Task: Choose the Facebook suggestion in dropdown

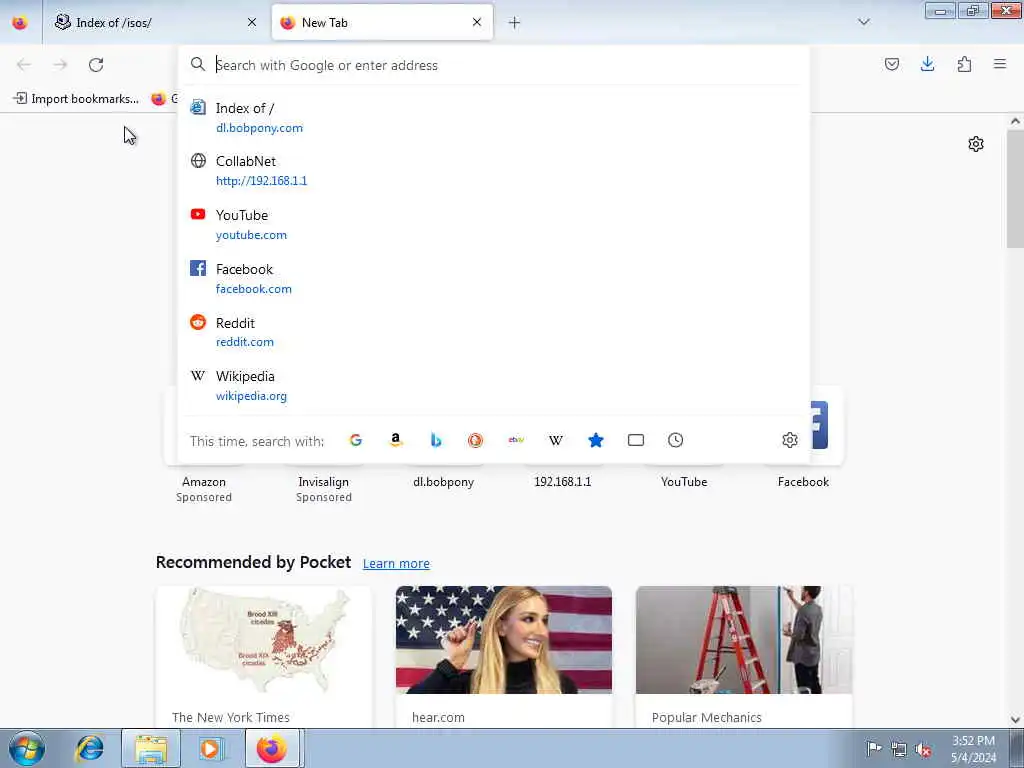Action: [x=493, y=279]
